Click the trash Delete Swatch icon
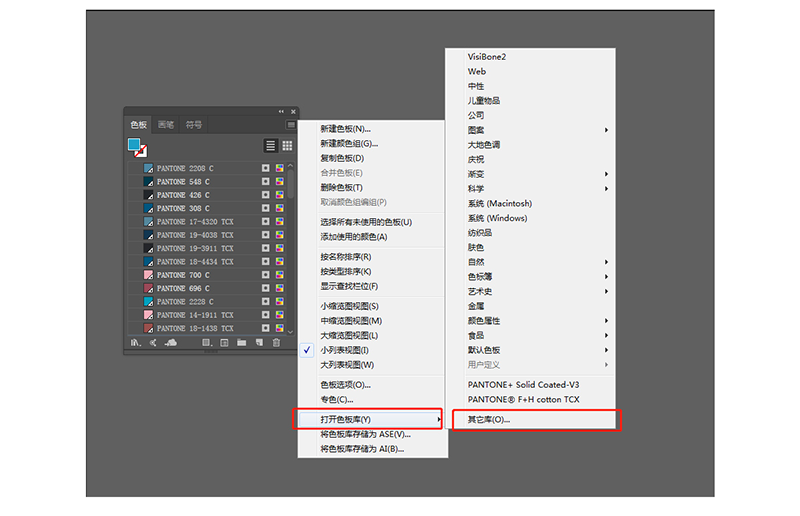 coord(277,343)
